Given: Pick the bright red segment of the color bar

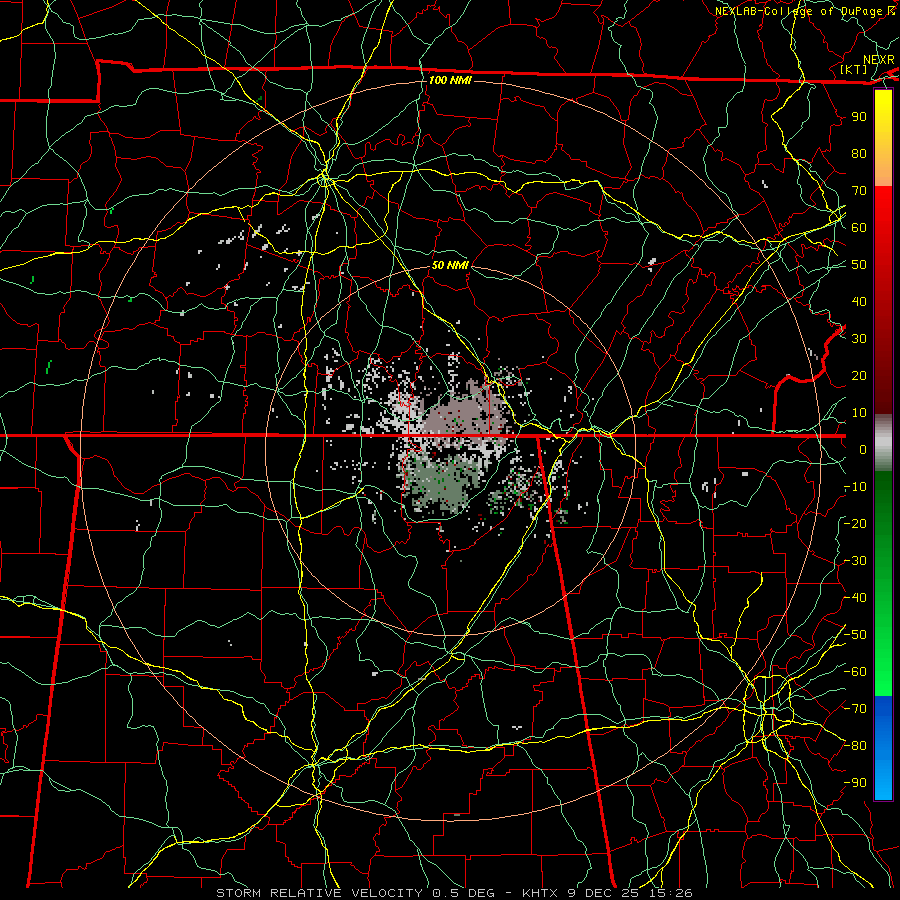Looking at the screenshot, I should tap(883, 210).
